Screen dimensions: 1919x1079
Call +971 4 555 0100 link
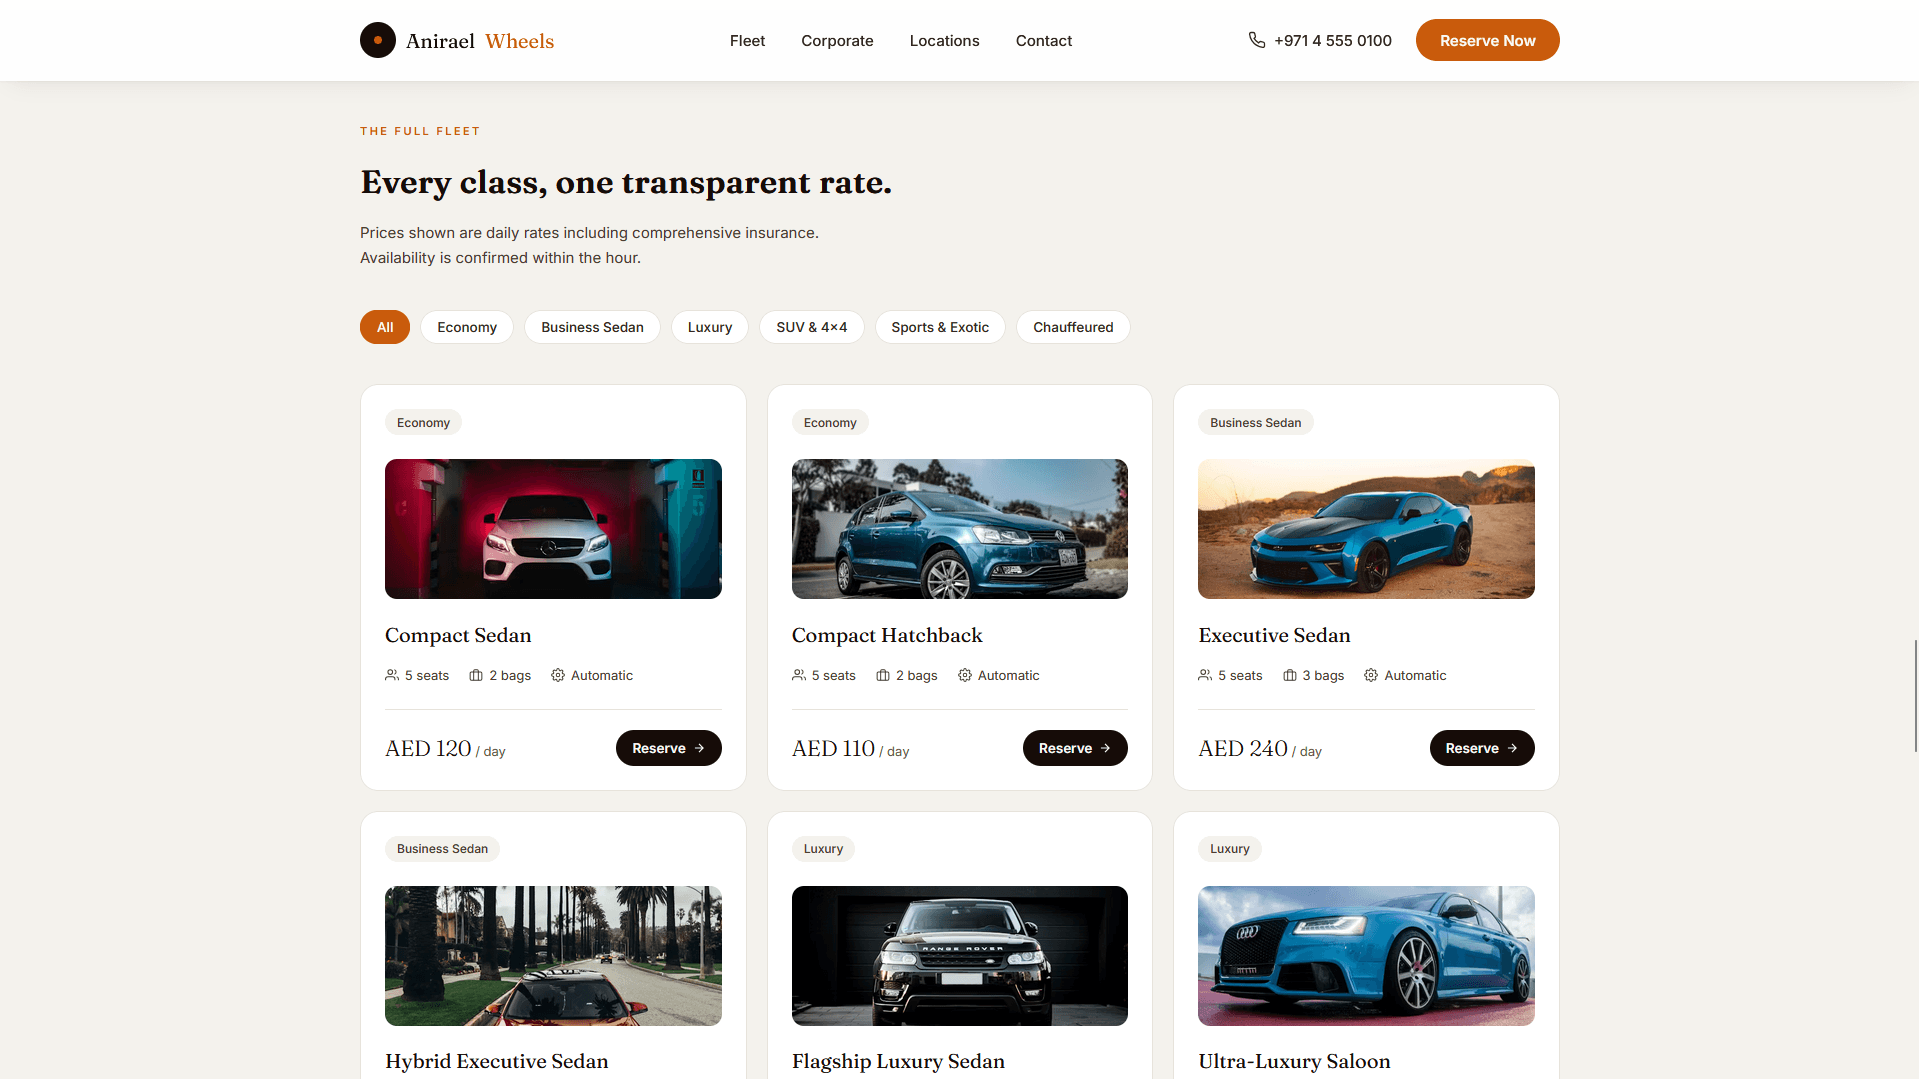click(1320, 40)
